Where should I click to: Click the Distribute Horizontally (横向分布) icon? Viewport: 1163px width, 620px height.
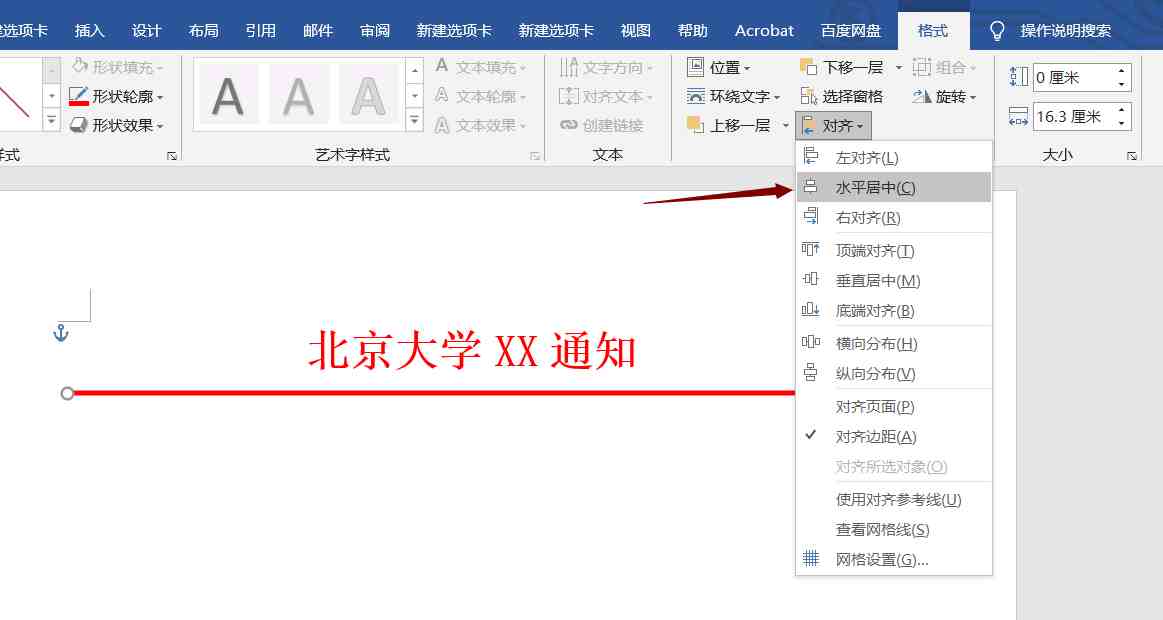pos(811,343)
